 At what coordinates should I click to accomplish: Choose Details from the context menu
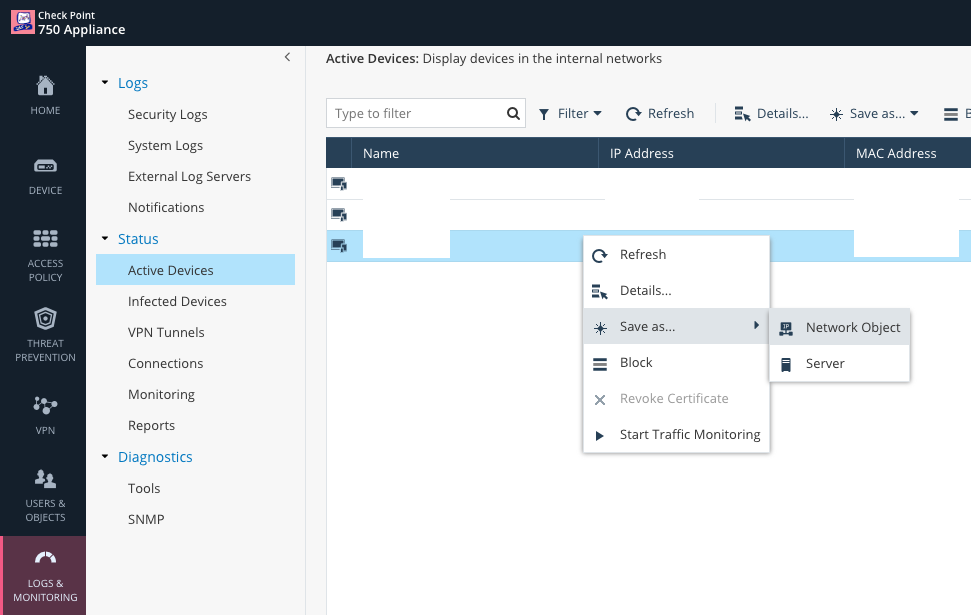pyautogui.click(x=676, y=290)
